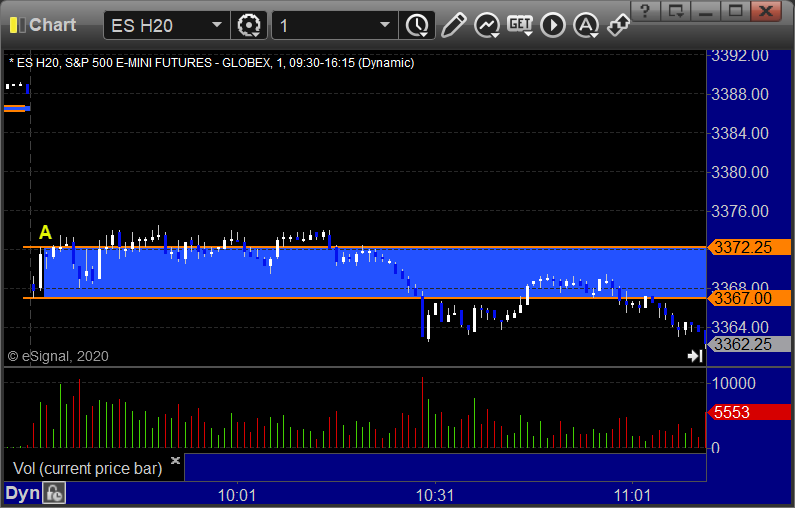Click the pop-out window button

676,11
